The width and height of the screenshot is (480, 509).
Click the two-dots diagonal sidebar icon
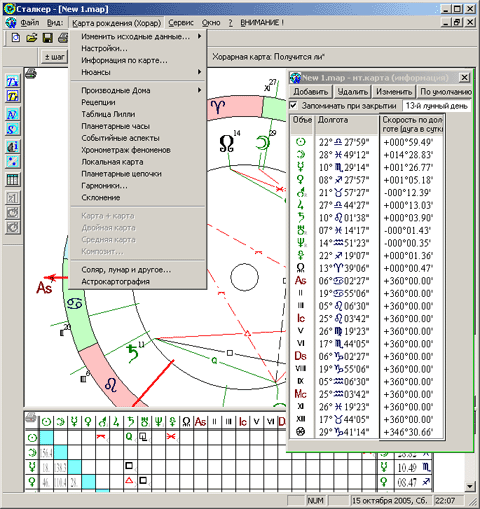tap(13, 162)
